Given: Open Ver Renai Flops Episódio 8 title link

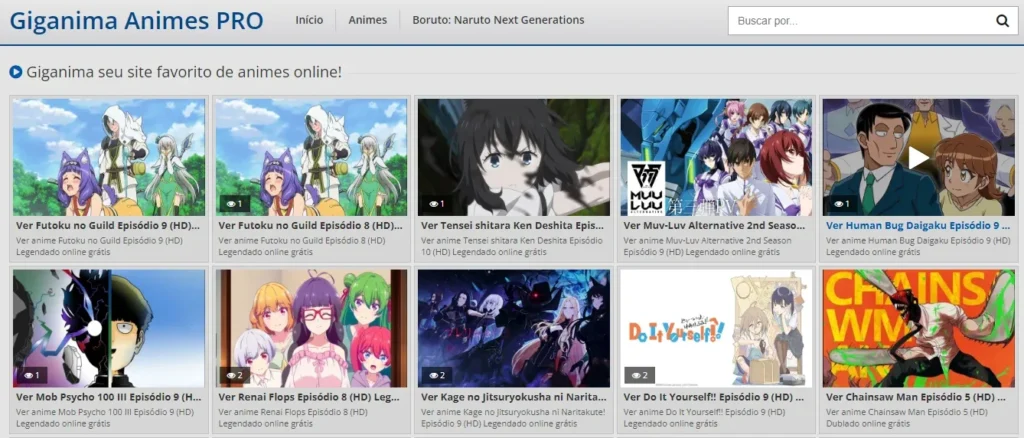Looking at the screenshot, I should click(x=310, y=396).
